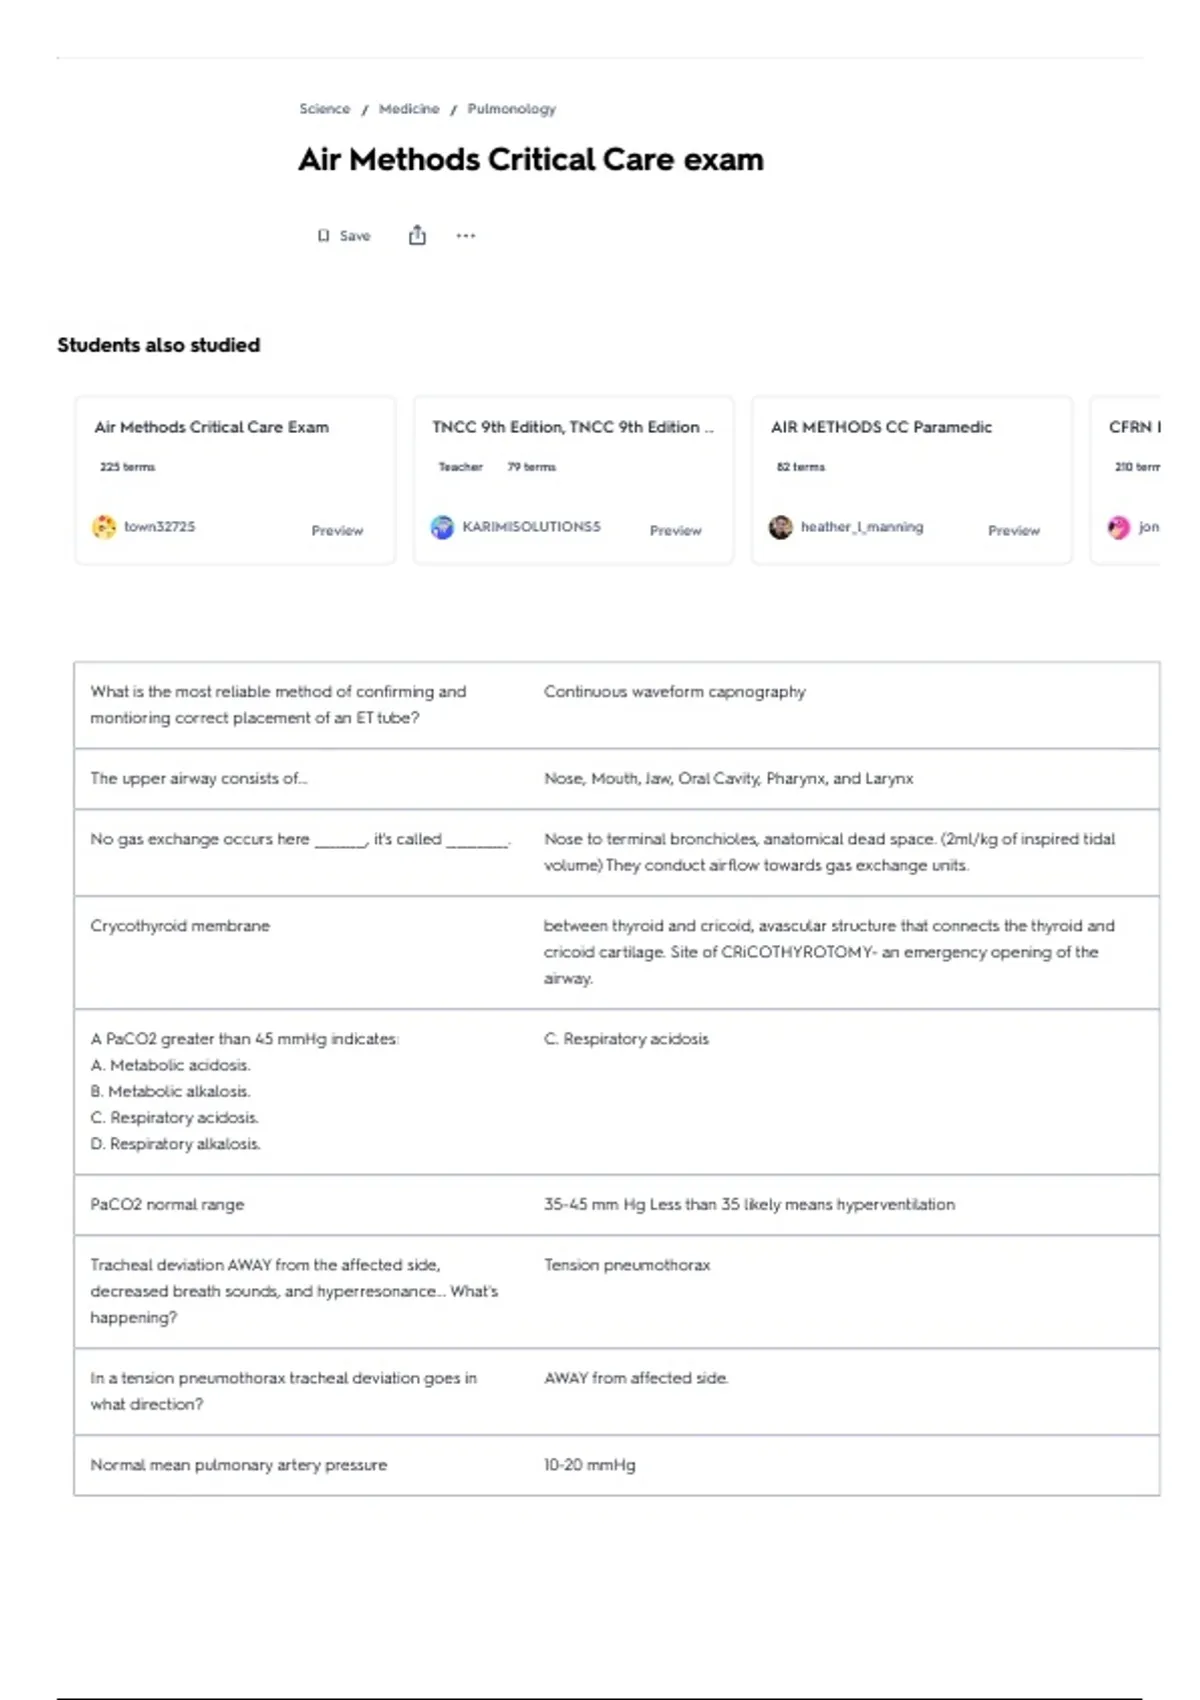Click town32725's profile avatar
The height and width of the screenshot is (1700, 1200).
pyautogui.click(x=104, y=527)
